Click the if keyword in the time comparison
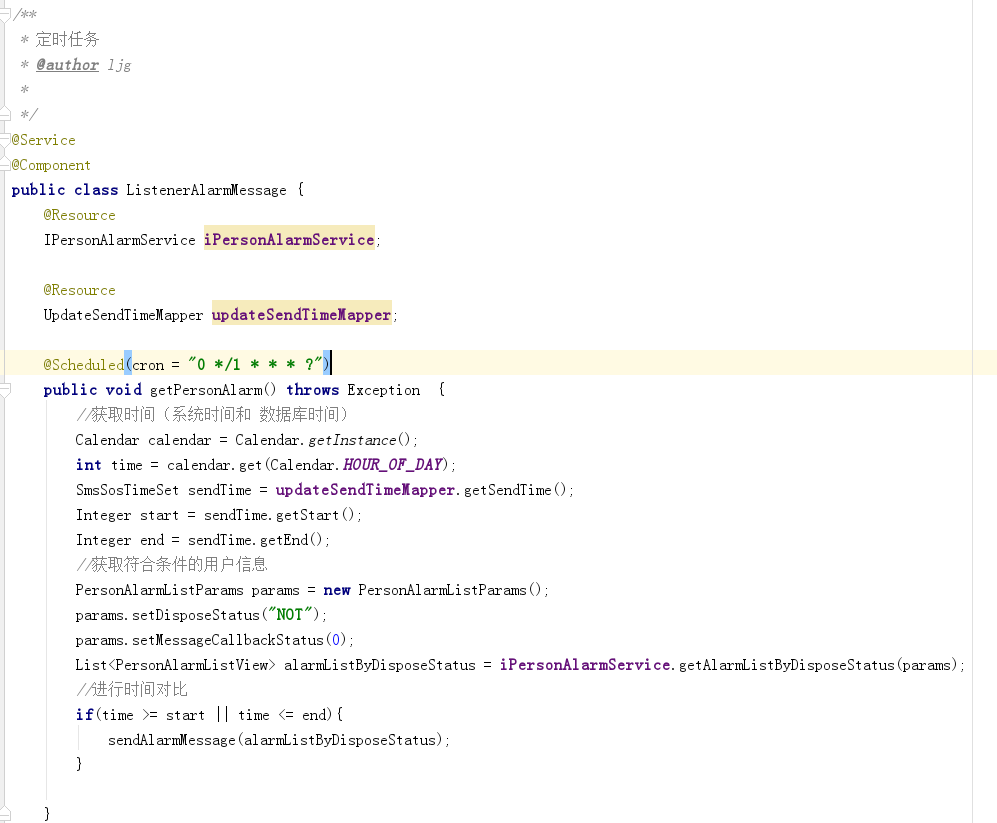 [x=84, y=715]
